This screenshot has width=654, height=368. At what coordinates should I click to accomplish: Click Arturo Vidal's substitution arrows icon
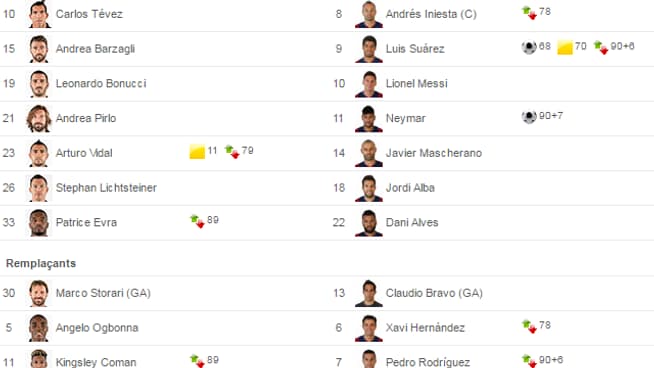pyautogui.click(x=232, y=151)
